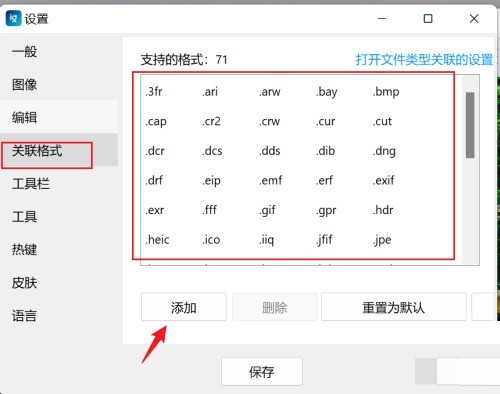The width and height of the screenshot is (500, 394).
Task: Click the app logo icon in title bar
Action: 14,18
